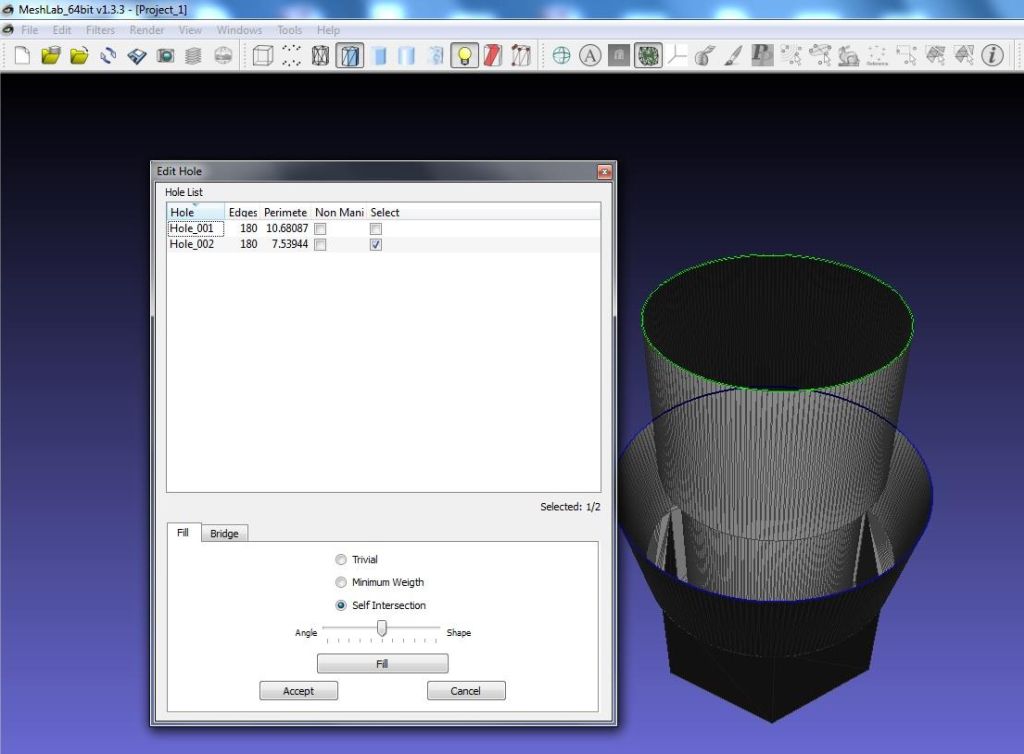
Task: Select the Minimum Weigth radio button
Action: [342, 582]
